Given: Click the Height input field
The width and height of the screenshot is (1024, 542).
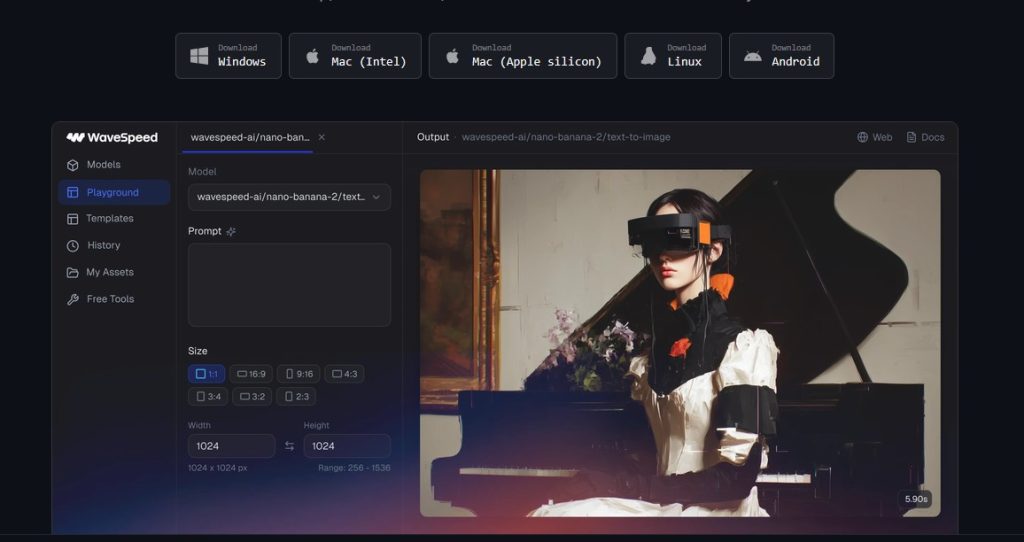Looking at the screenshot, I should (347, 446).
